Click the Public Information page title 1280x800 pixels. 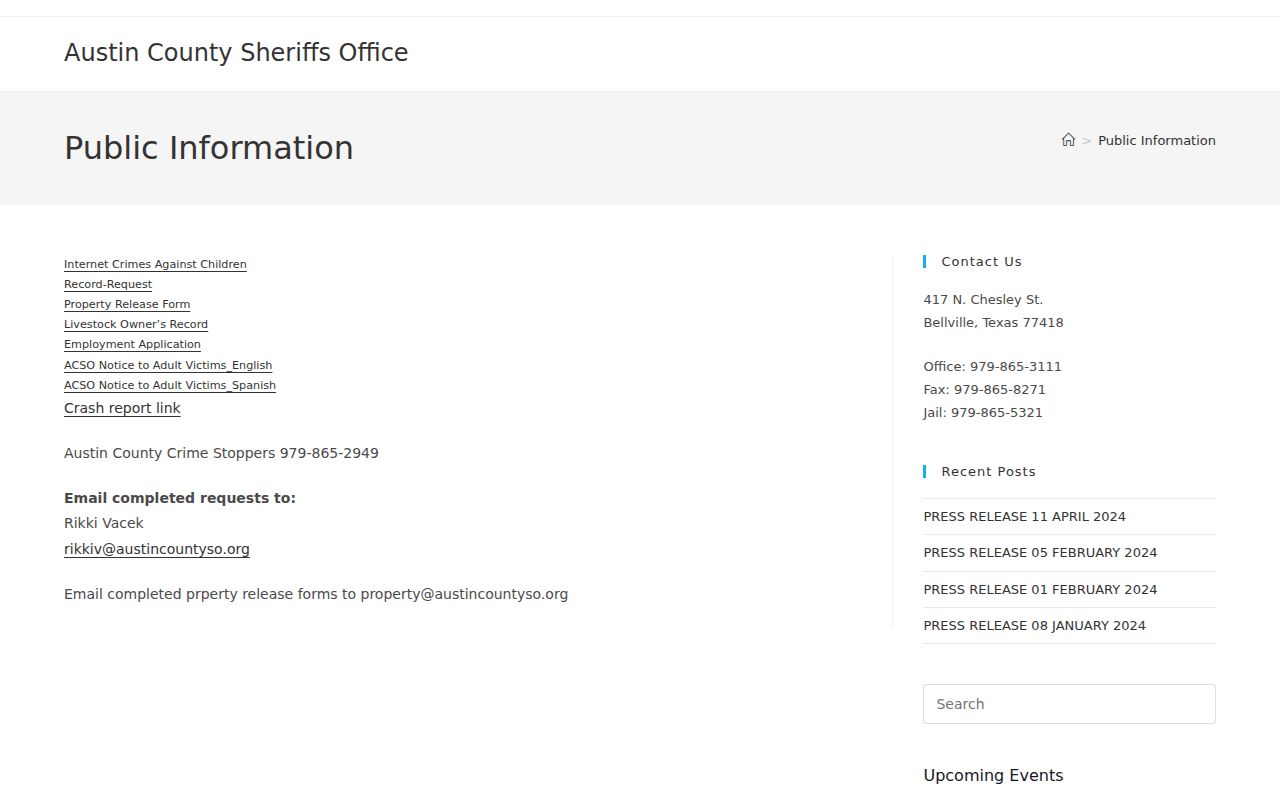pyautogui.click(x=209, y=148)
